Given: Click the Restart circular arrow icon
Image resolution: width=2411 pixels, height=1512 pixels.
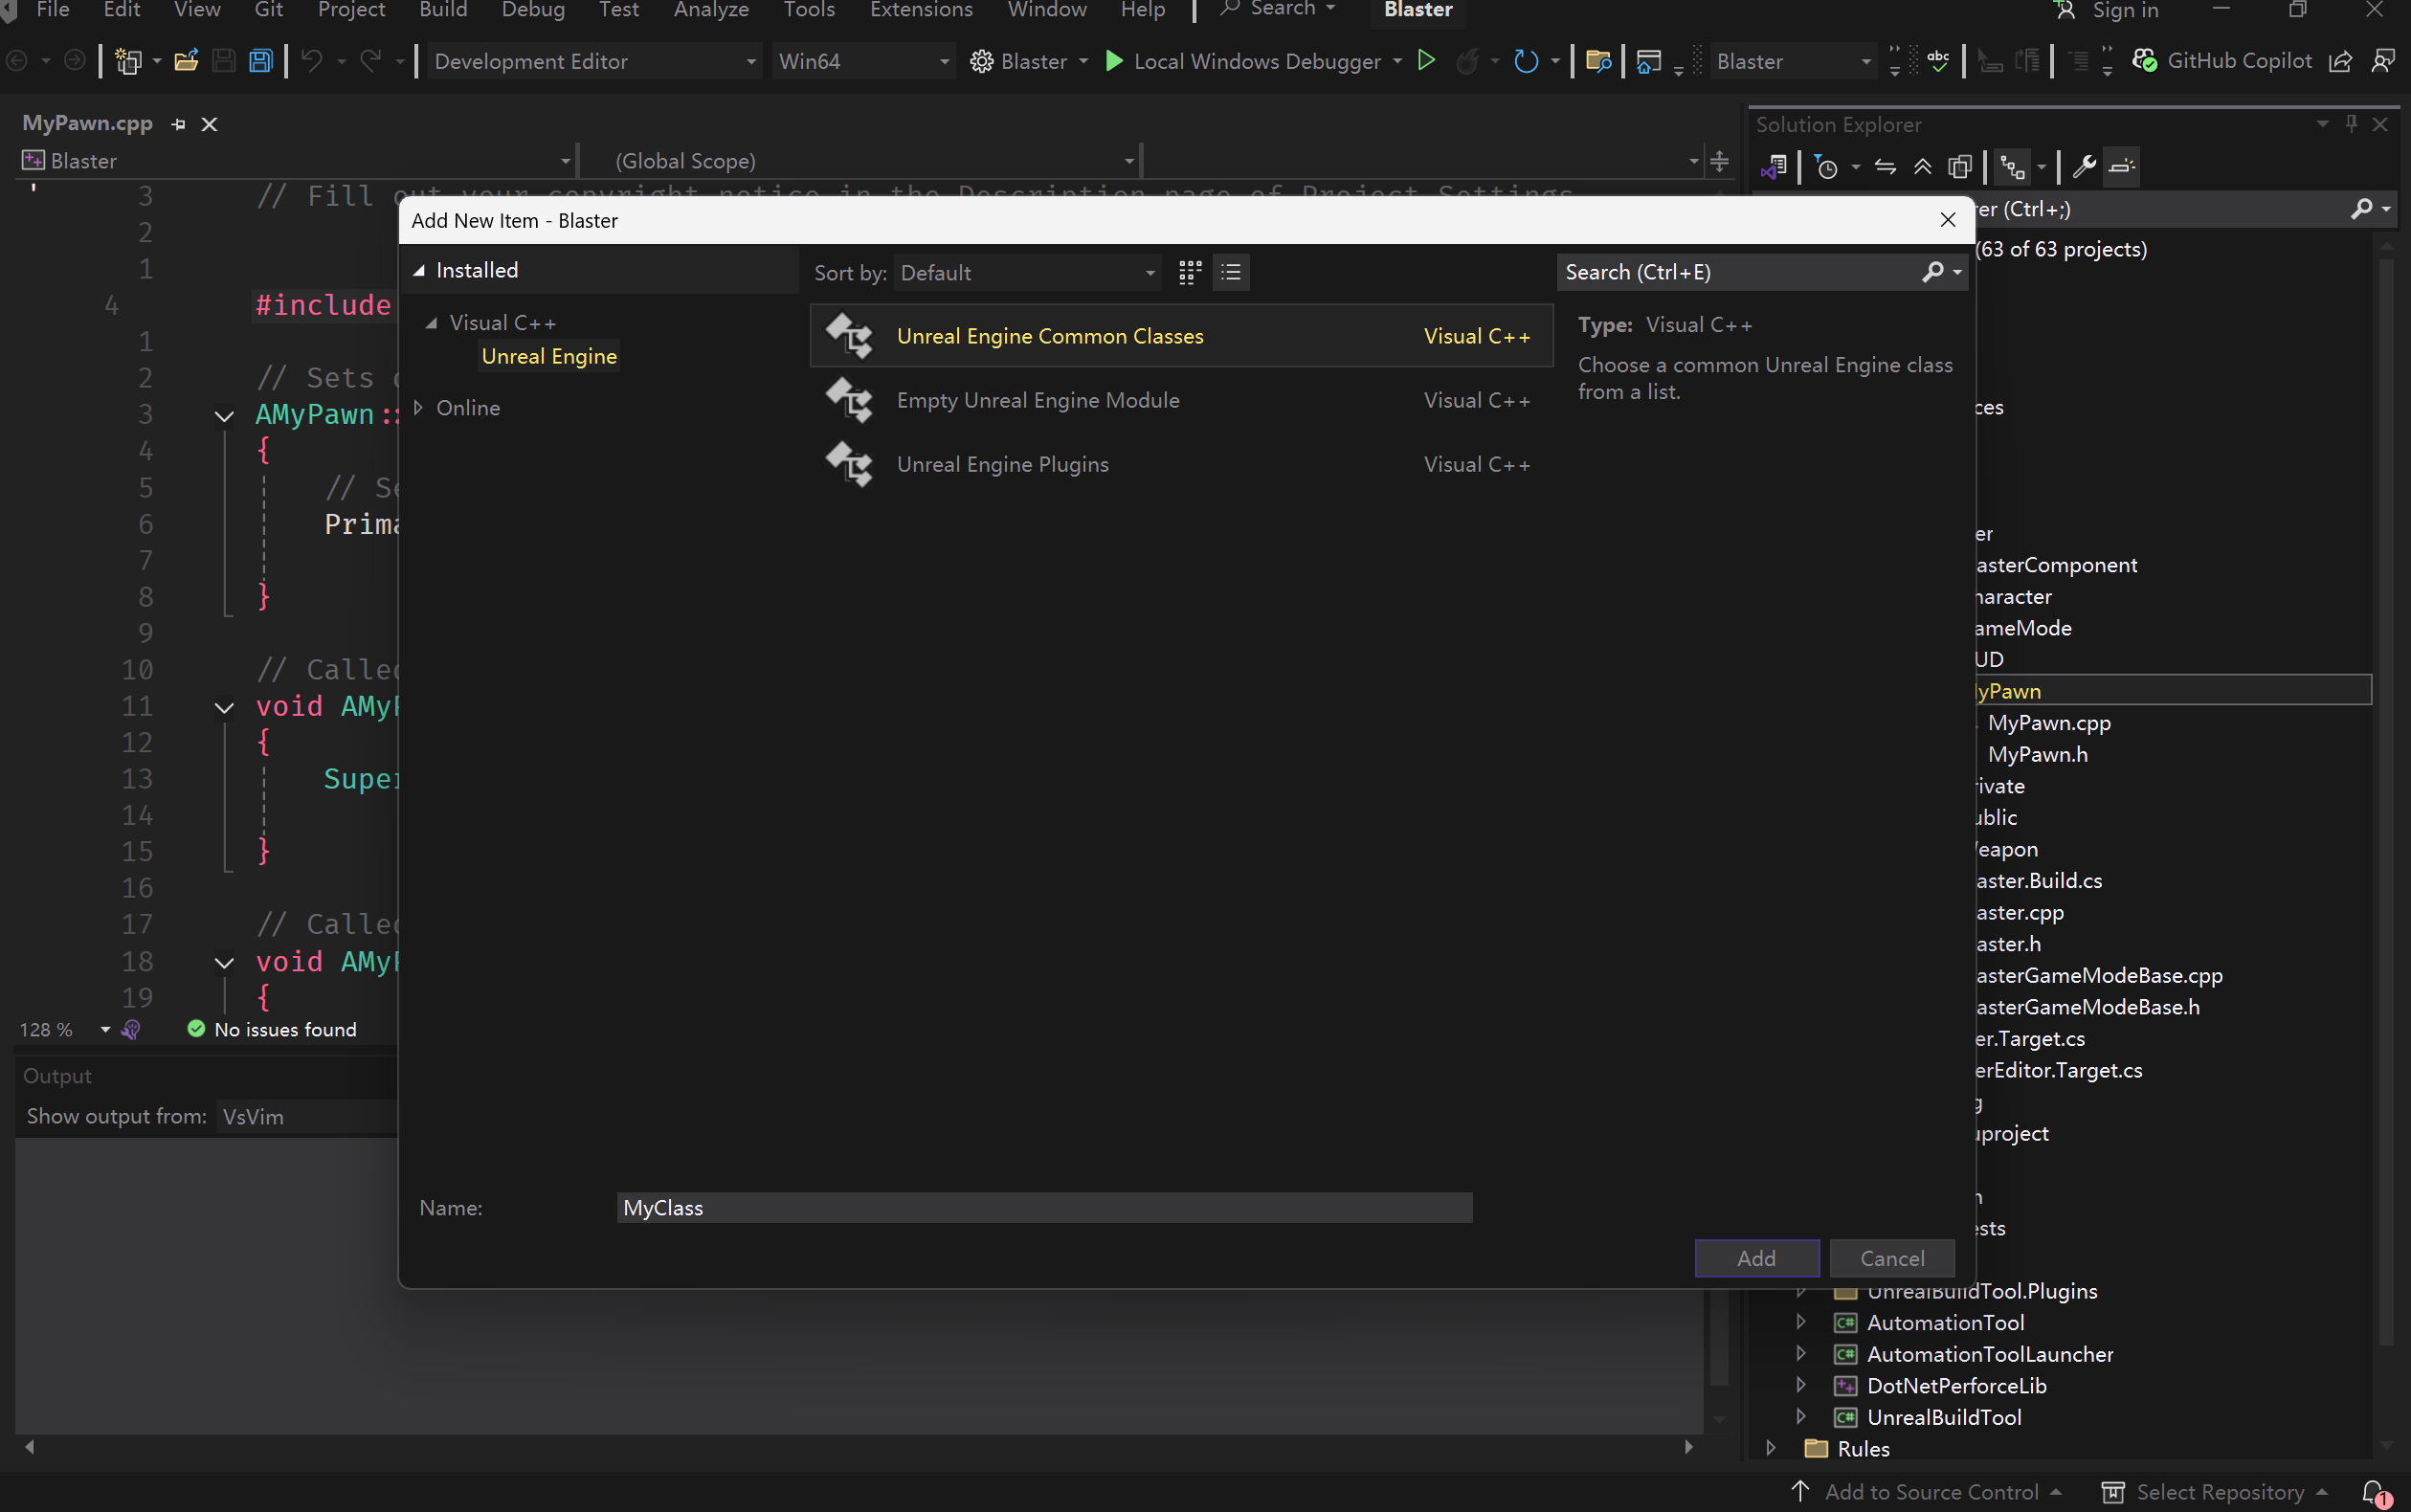Looking at the screenshot, I should coord(1526,61).
